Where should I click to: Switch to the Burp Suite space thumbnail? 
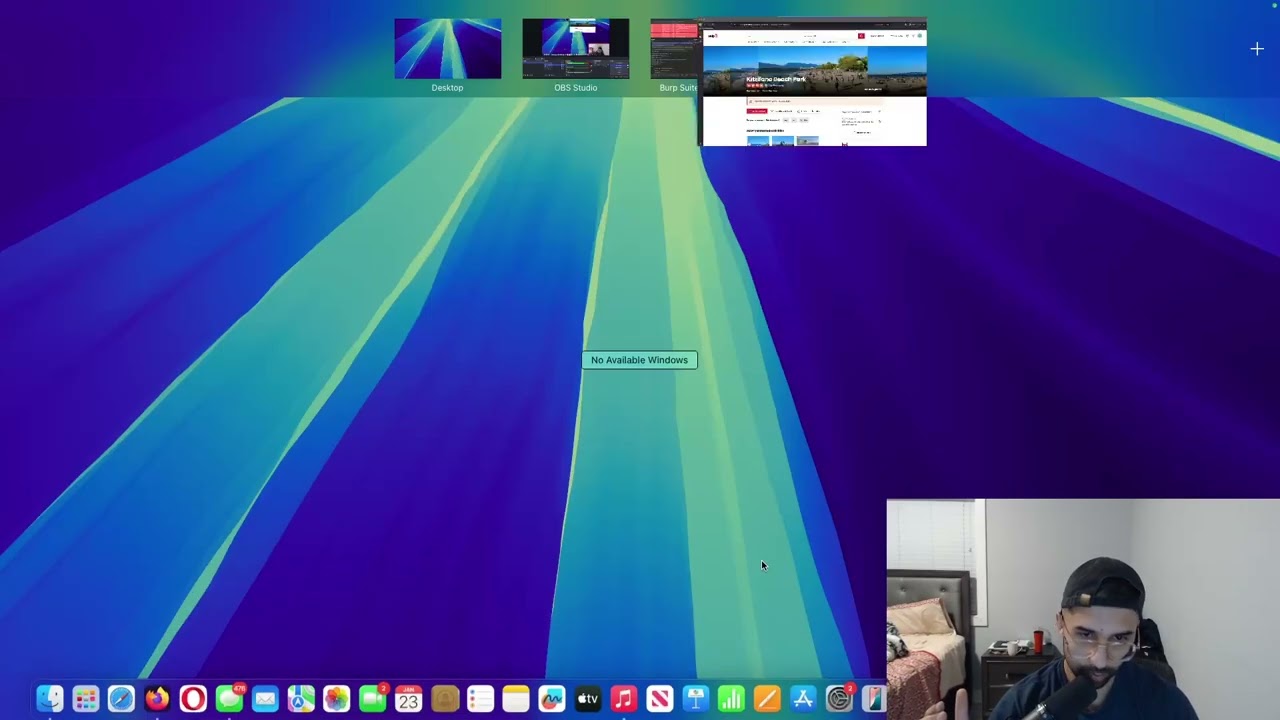tap(674, 49)
